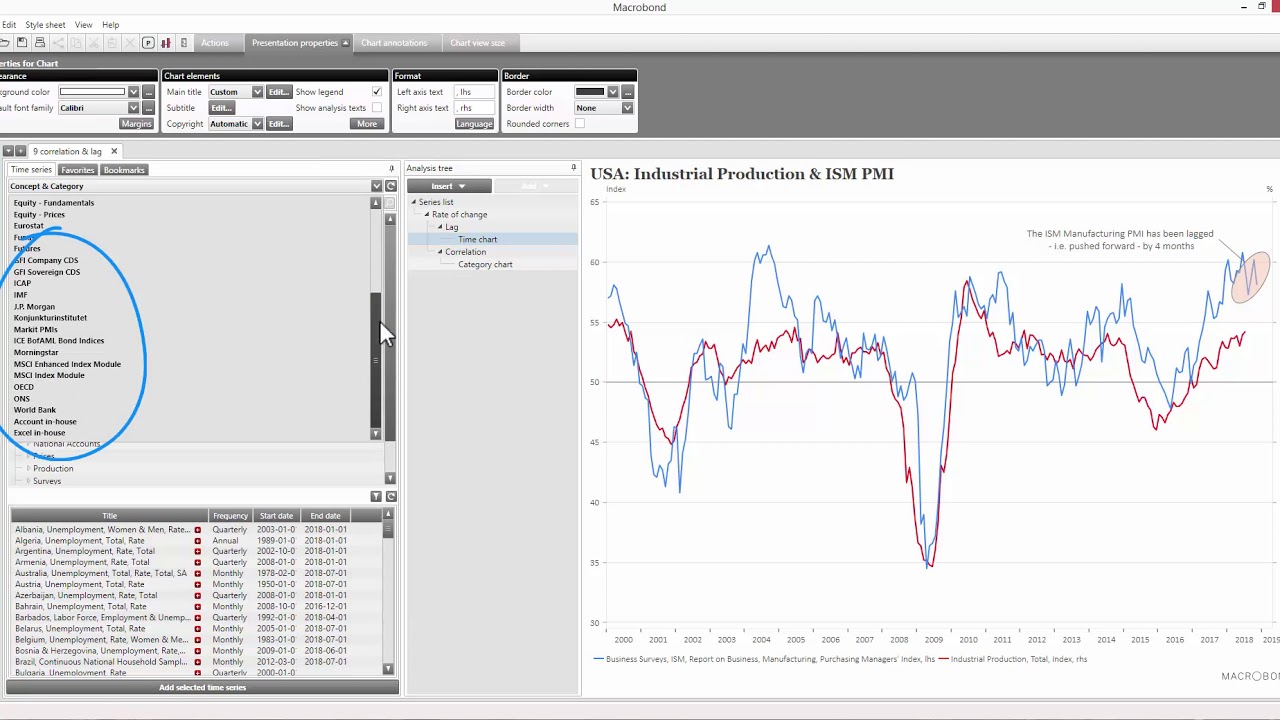This screenshot has height=720, width=1280.
Task: Click the red plus icon for Austria unemployment
Action: tap(197, 584)
